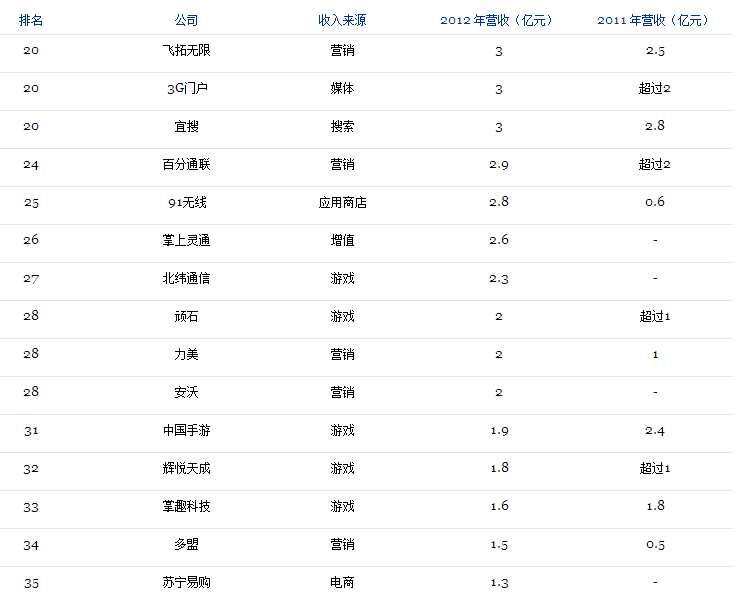Click the 排名 column header

(x=31, y=20)
